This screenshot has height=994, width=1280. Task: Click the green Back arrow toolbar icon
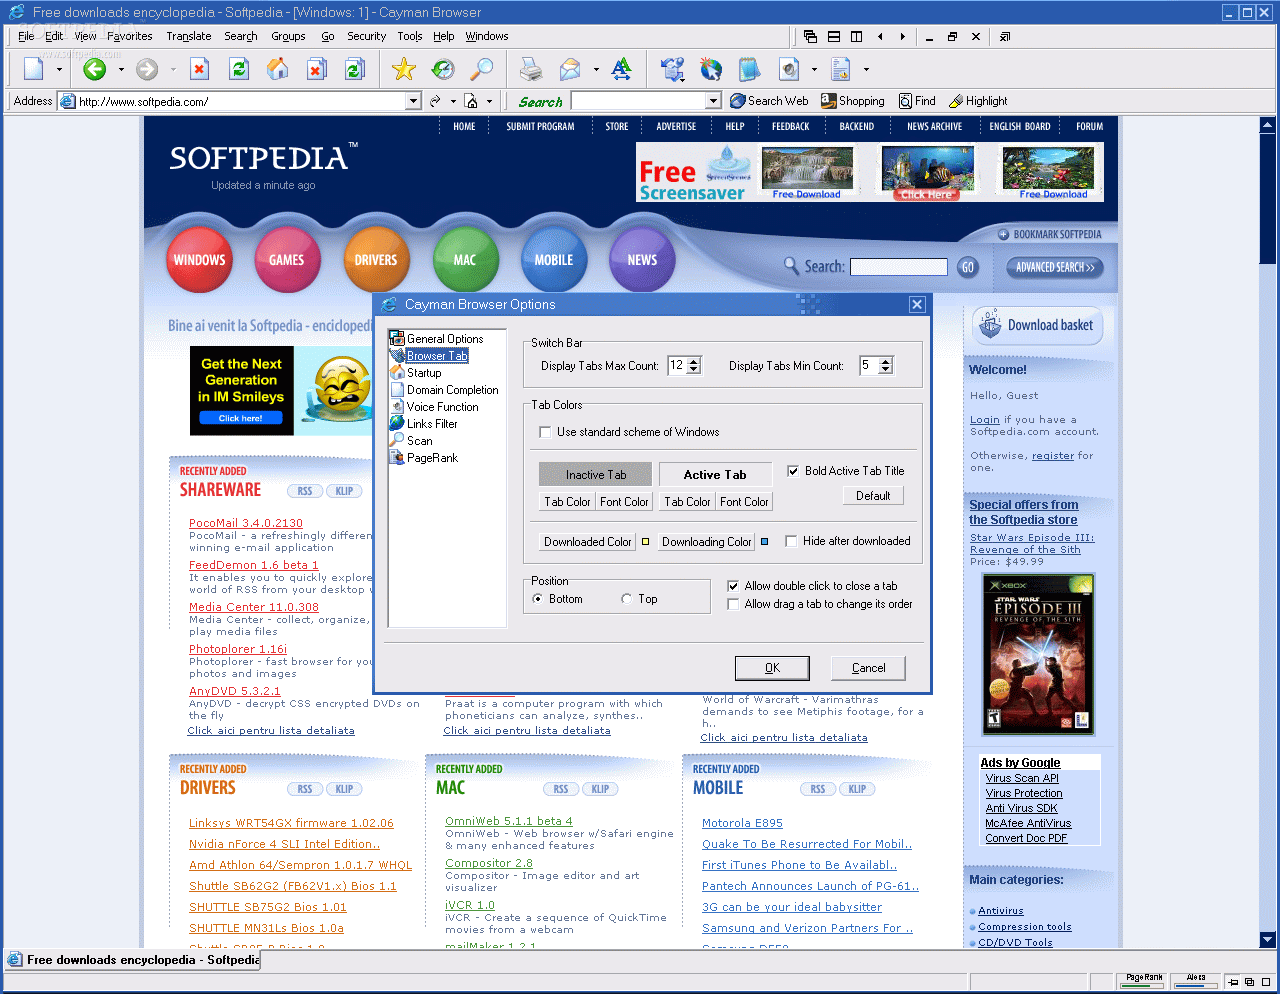tap(95, 69)
